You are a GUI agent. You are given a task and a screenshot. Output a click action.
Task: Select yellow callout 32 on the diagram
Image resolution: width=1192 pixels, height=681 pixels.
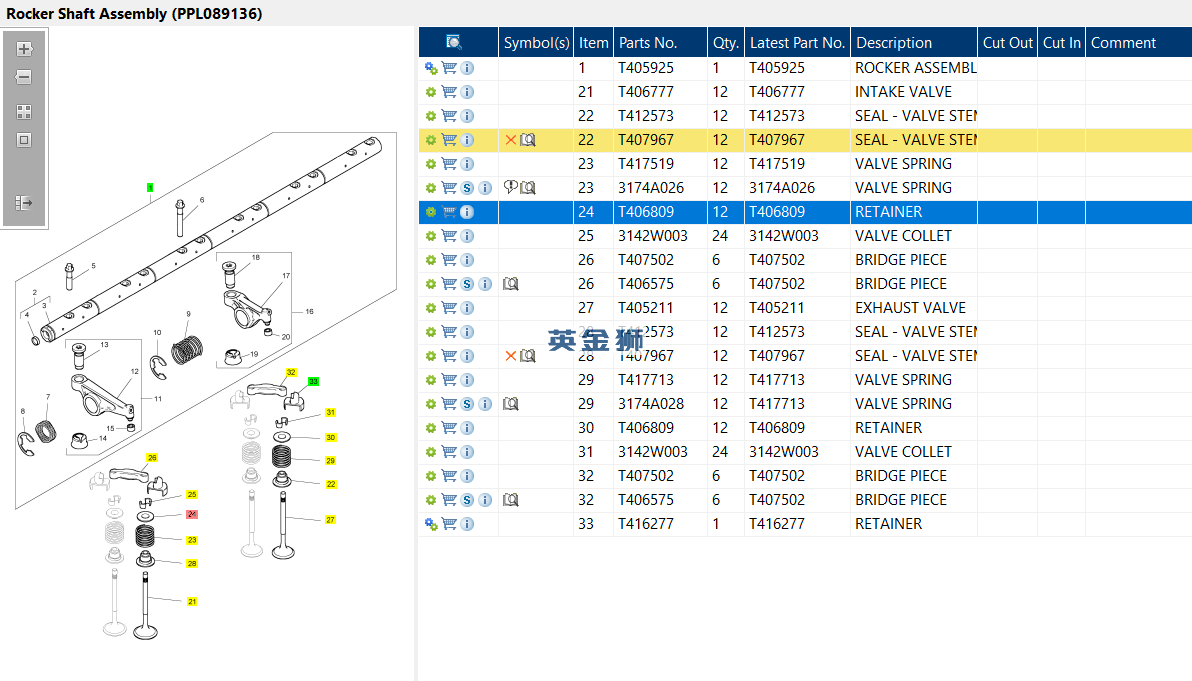click(290, 372)
